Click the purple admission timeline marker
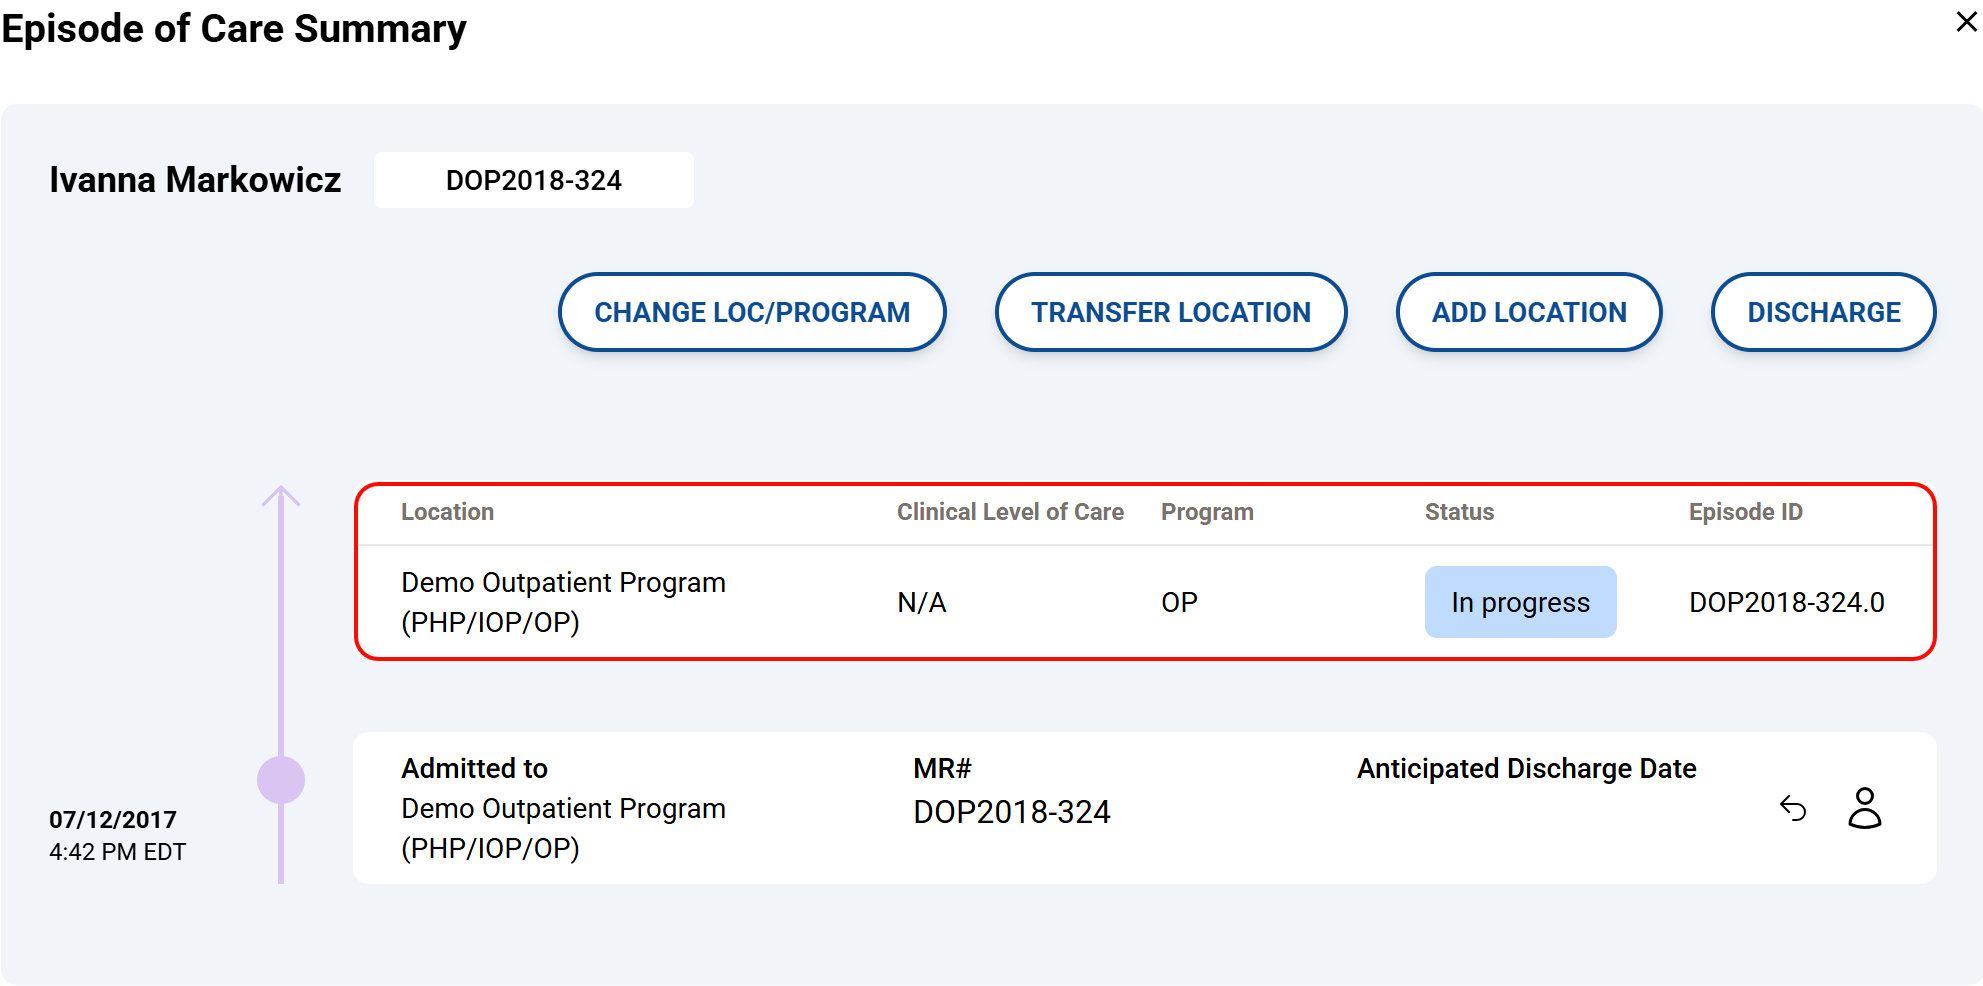Screen dimensions: 1983x986 [281, 780]
